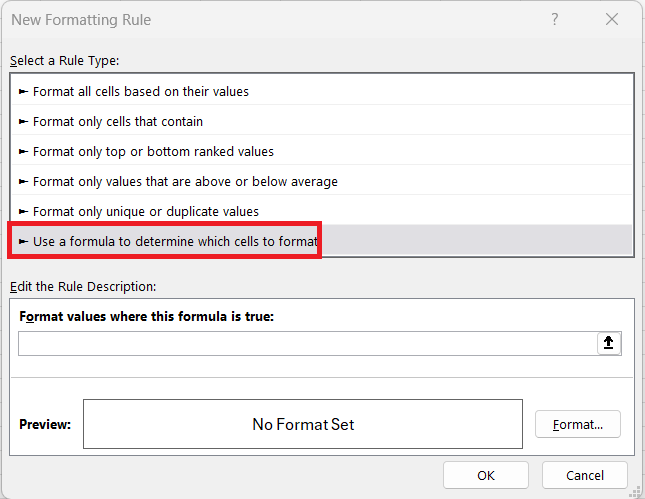This screenshot has height=499, width=645.
Task: Click the 'New Formatting Rule' title text
Action: [81, 20]
